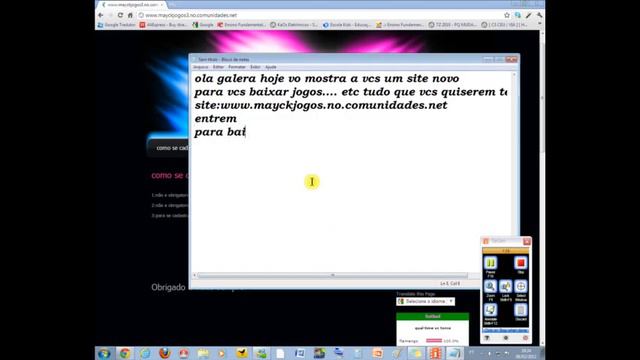Screen dimensions: 640x360
Task: Open Internet Explorer from the taskbar
Action: coord(144,353)
